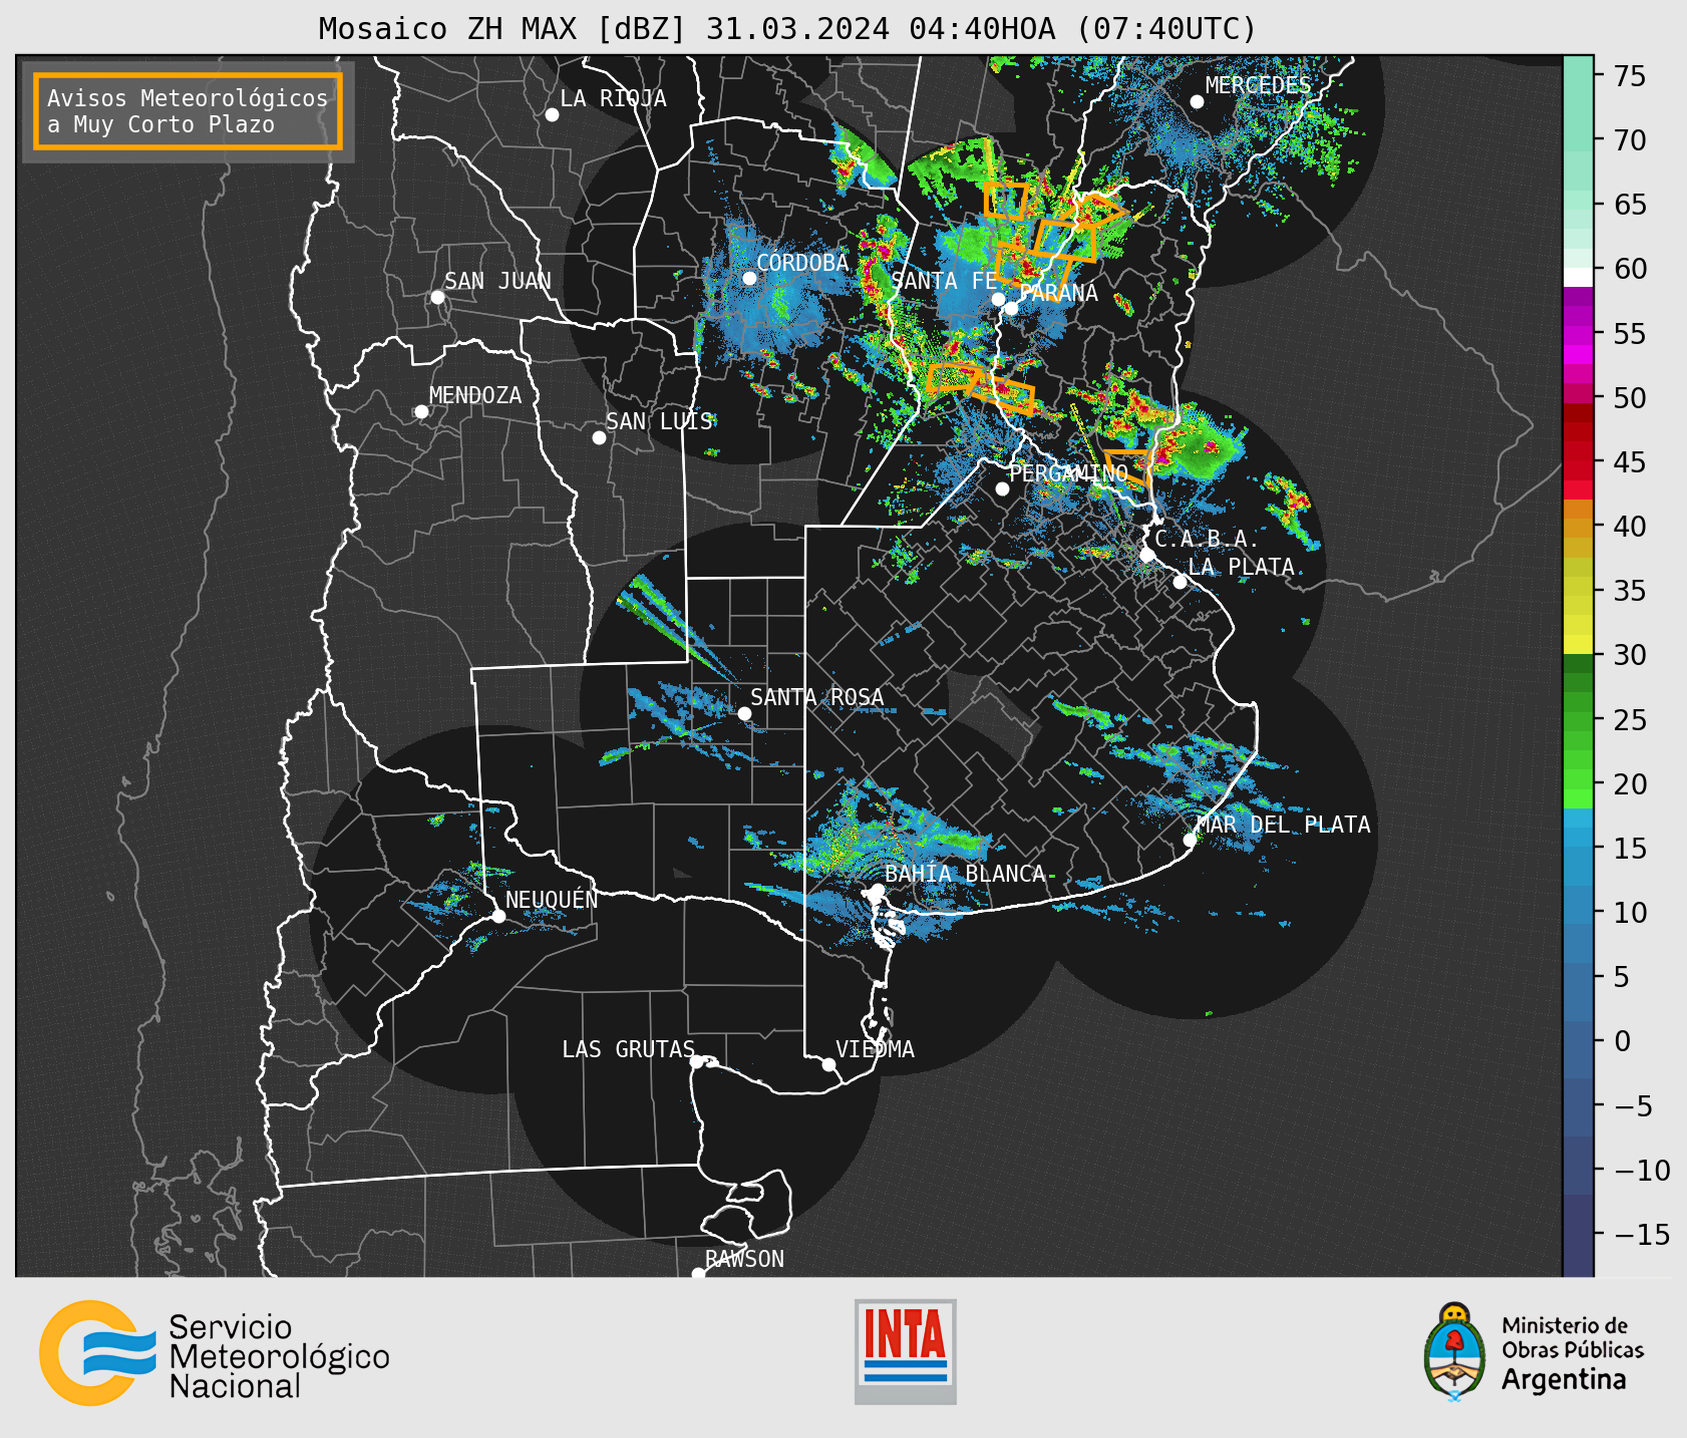Click the colorbar tick label −10
The height and width of the screenshot is (1438, 1687).
pos(1641,1170)
